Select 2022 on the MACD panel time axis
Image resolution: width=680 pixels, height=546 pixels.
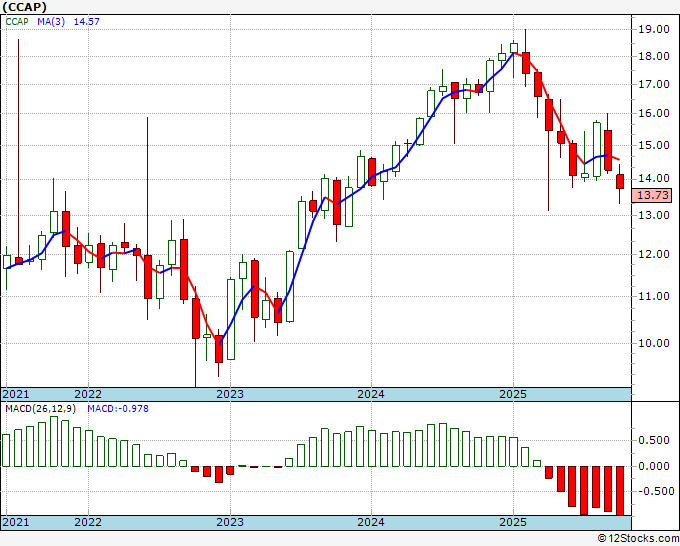coord(88,522)
